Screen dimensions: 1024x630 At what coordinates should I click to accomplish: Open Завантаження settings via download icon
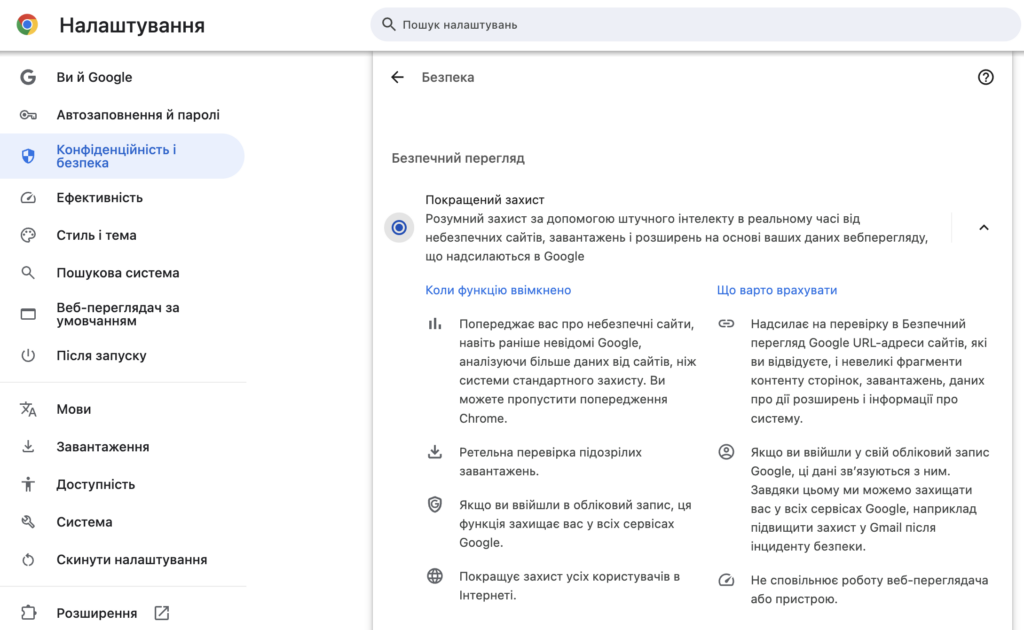pyautogui.click(x=28, y=446)
